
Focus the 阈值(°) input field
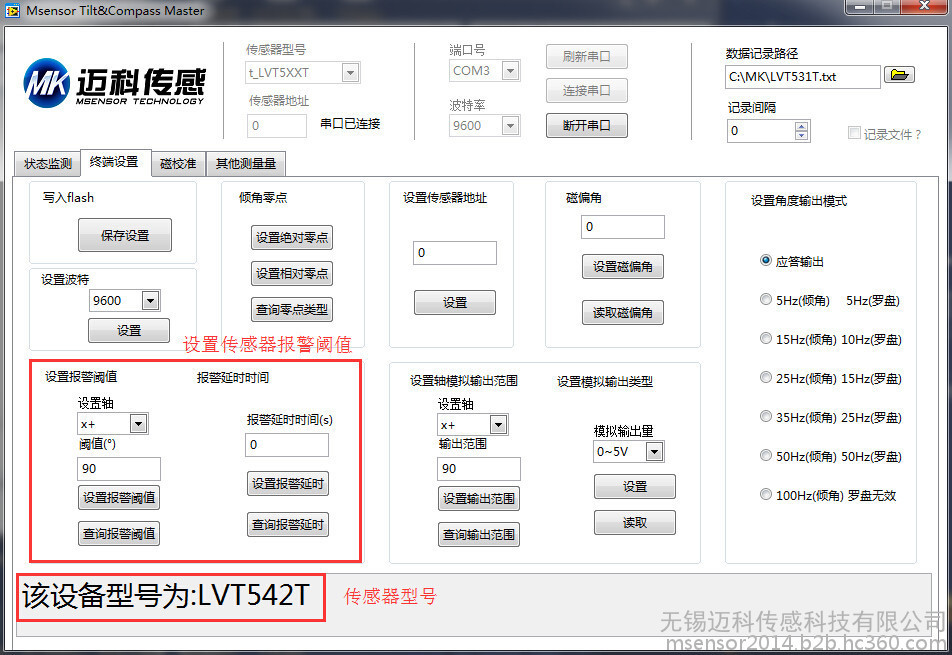click(119, 469)
